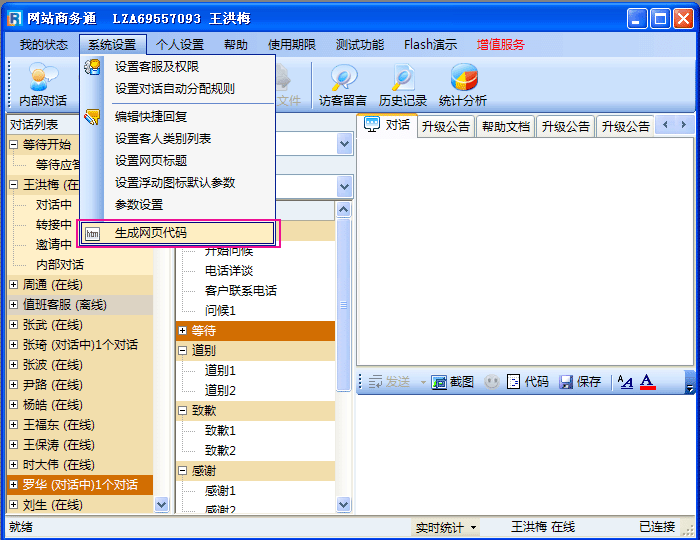Click the 截图 screenshot icon
The width and height of the screenshot is (700, 540).
439,382
